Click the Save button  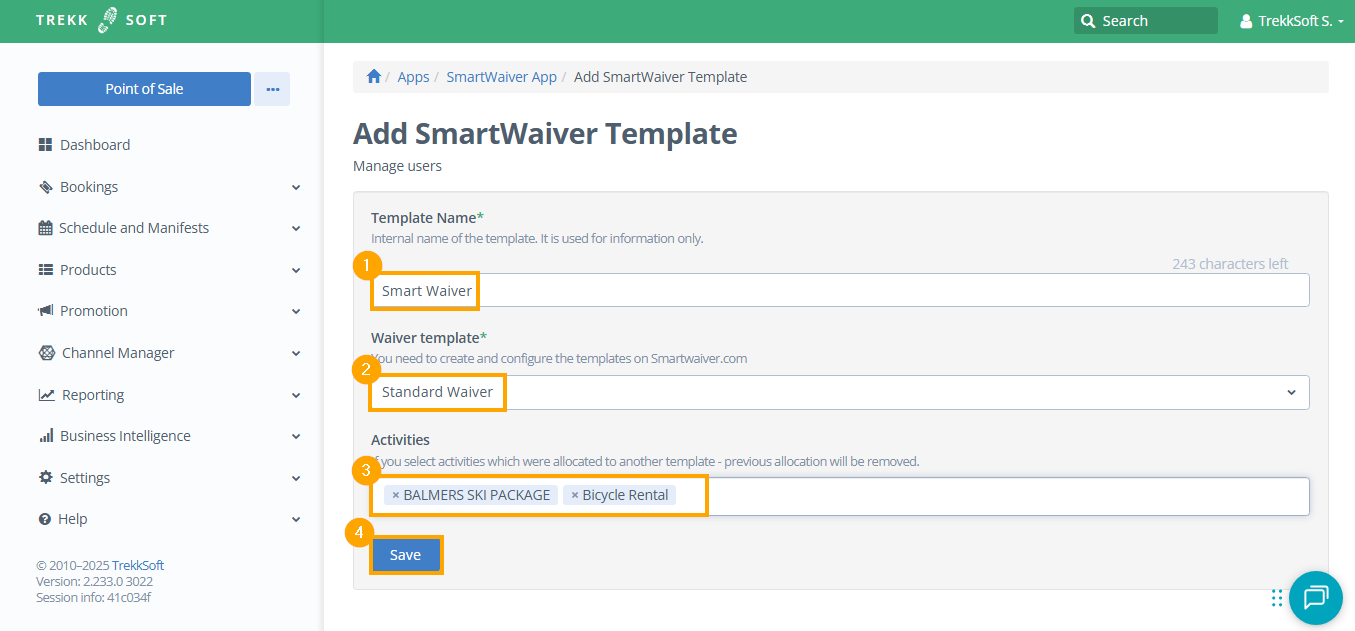pyautogui.click(x=405, y=555)
